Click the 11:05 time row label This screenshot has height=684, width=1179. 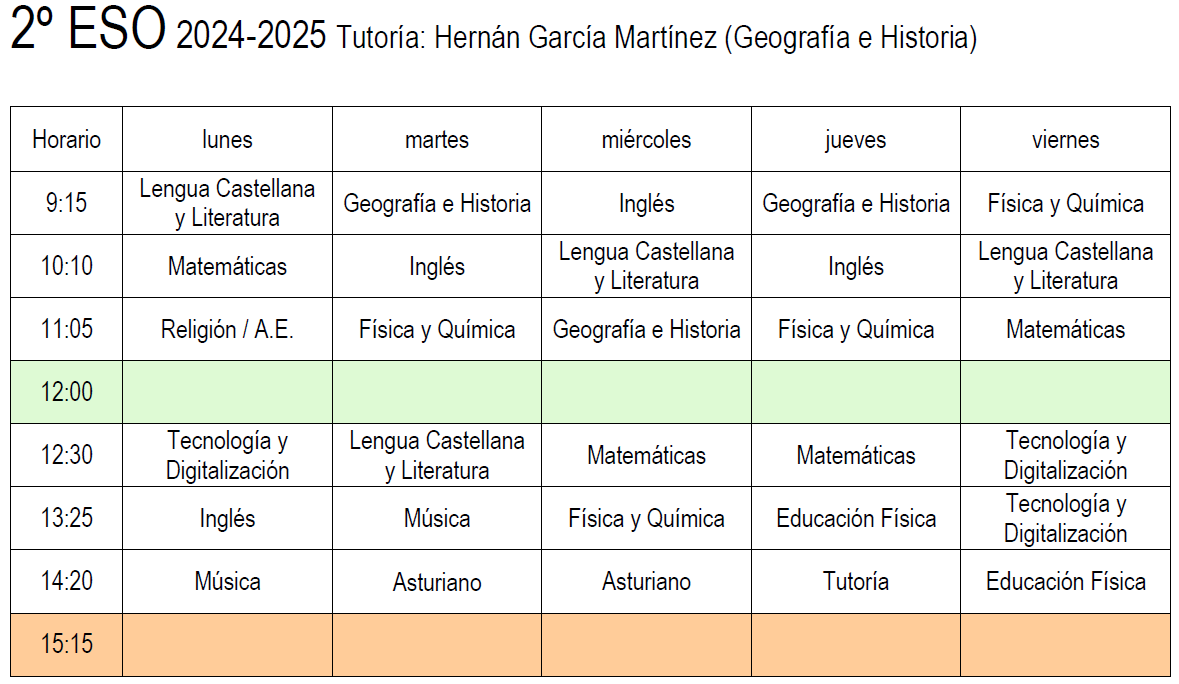[66, 330]
